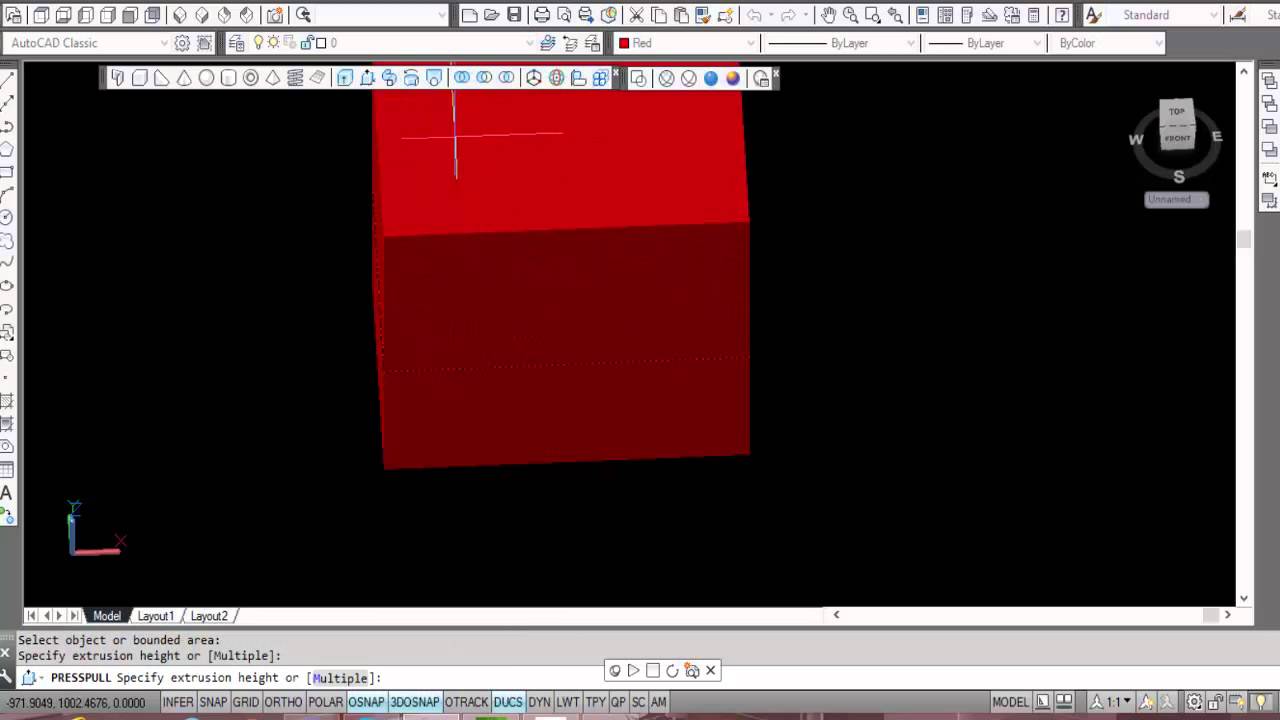This screenshot has width=1280, height=720.
Task: Toggle POLAR tracking in status bar
Action: point(325,702)
